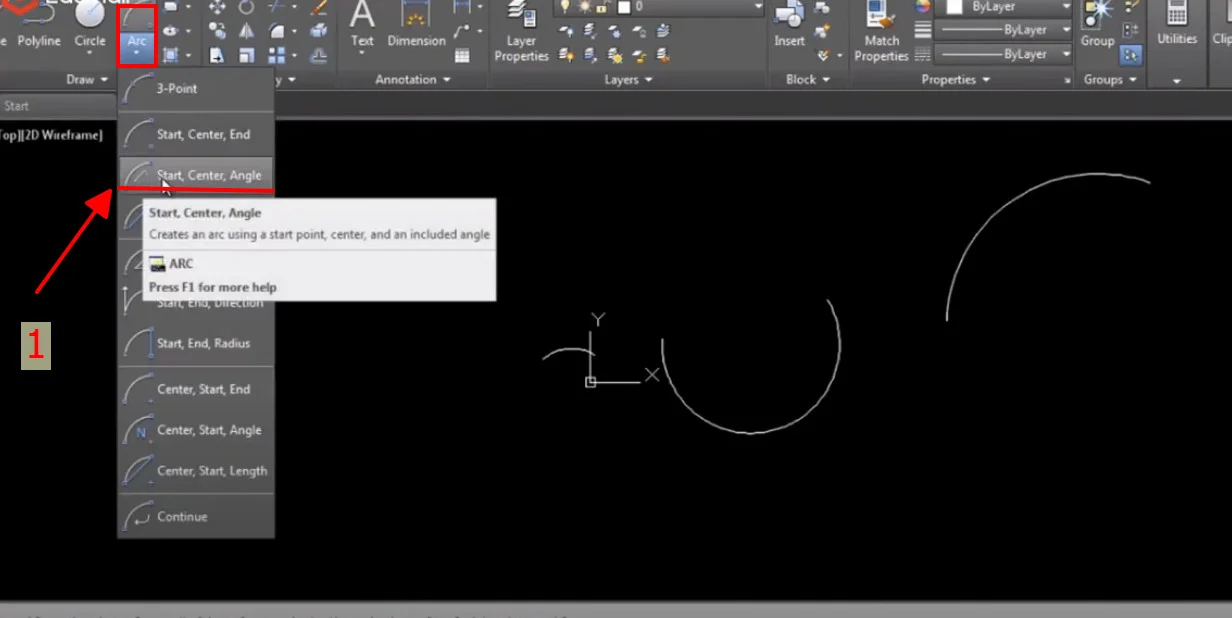The height and width of the screenshot is (618, 1232).
Task: Choose Center, Start, Angle arc option
Action: point(196,430)
